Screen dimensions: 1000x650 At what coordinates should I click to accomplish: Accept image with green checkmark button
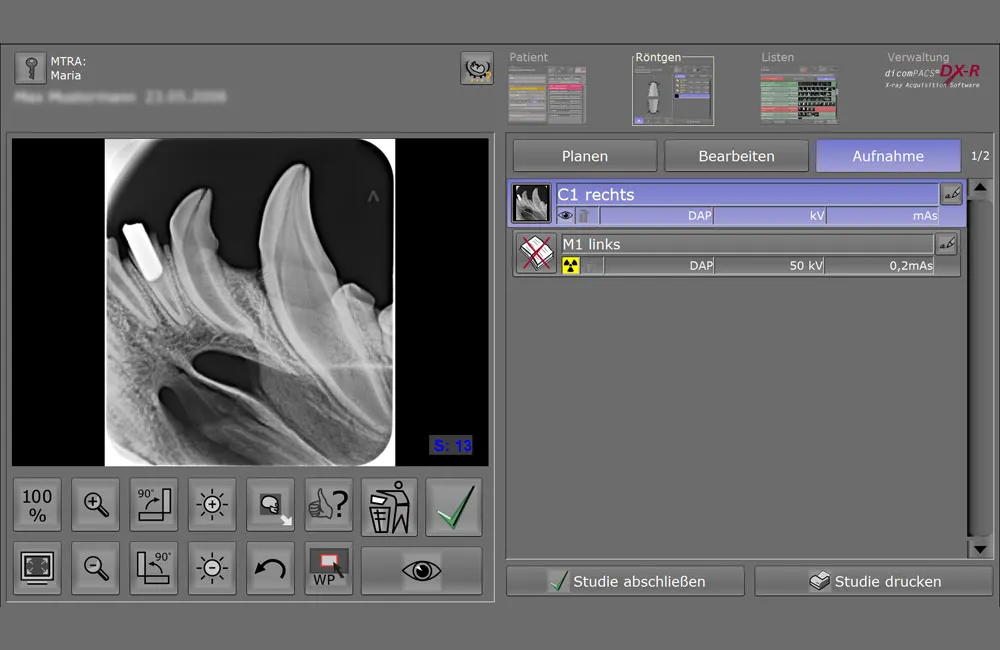coord(453,506)
